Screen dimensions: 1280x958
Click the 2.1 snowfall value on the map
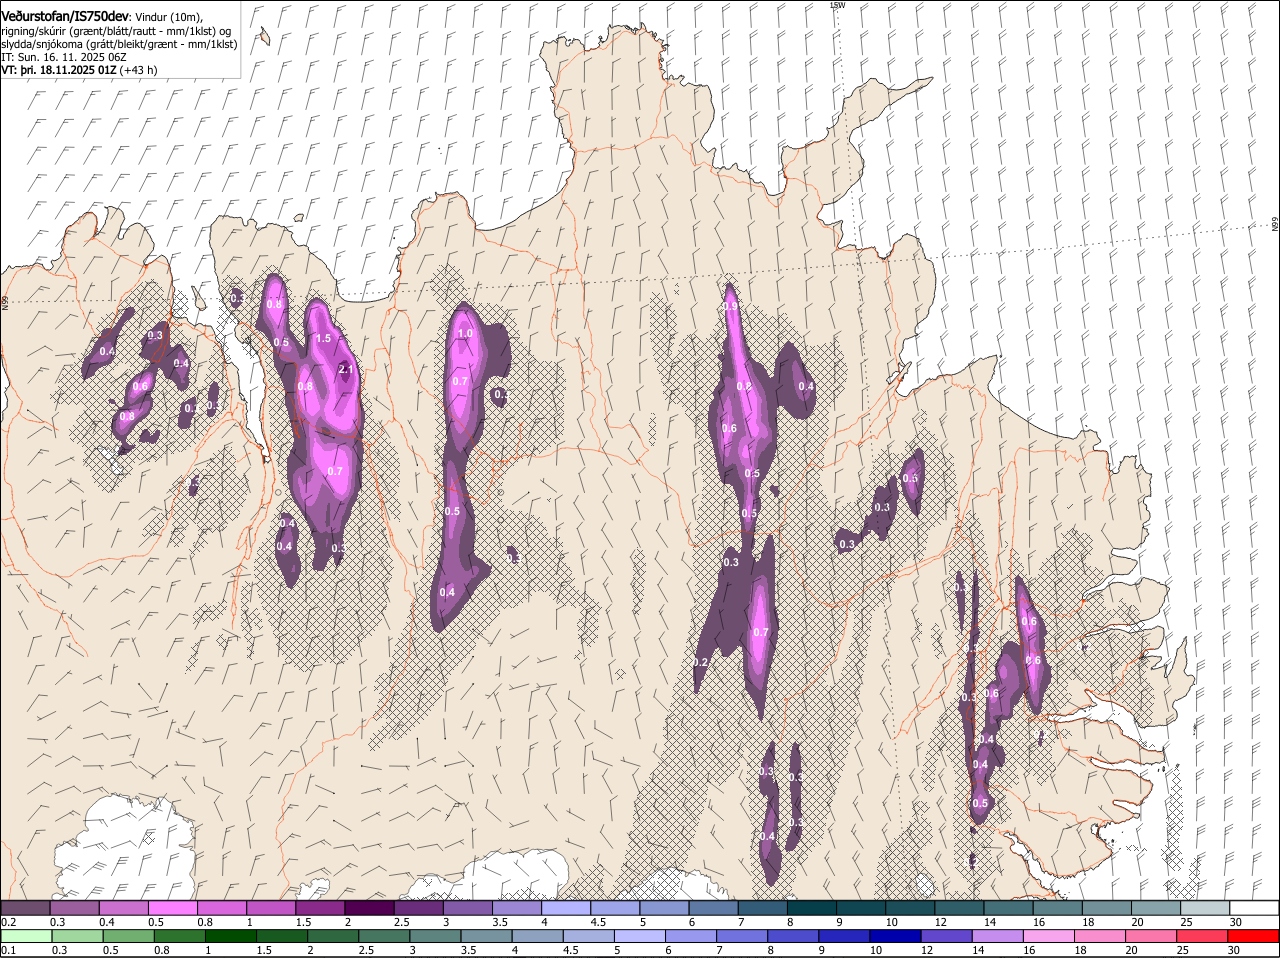(347, 370)
